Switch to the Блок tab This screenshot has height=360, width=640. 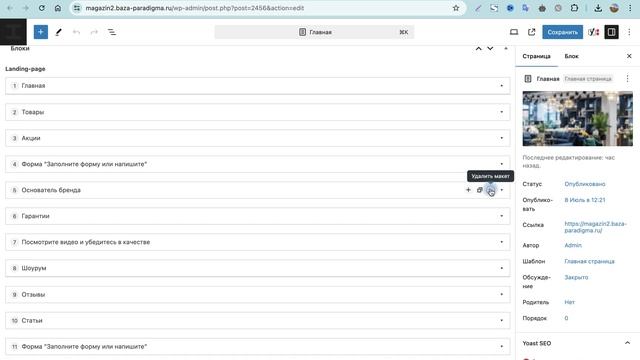(571, 56)
